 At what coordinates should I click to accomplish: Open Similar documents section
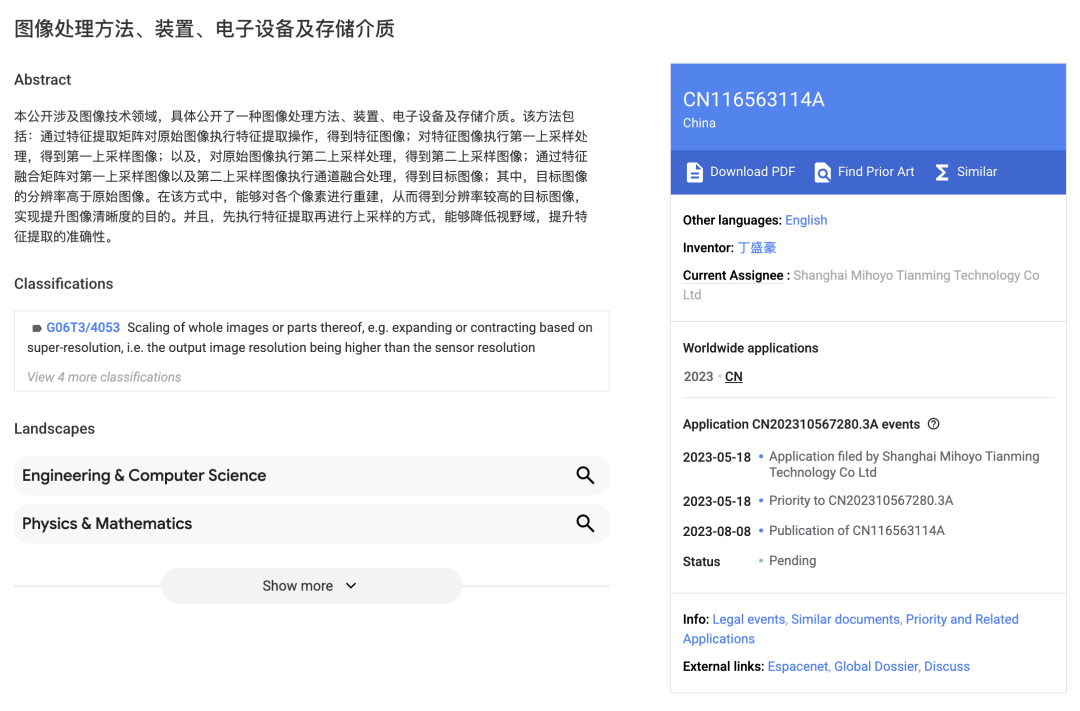click(845, 619)
